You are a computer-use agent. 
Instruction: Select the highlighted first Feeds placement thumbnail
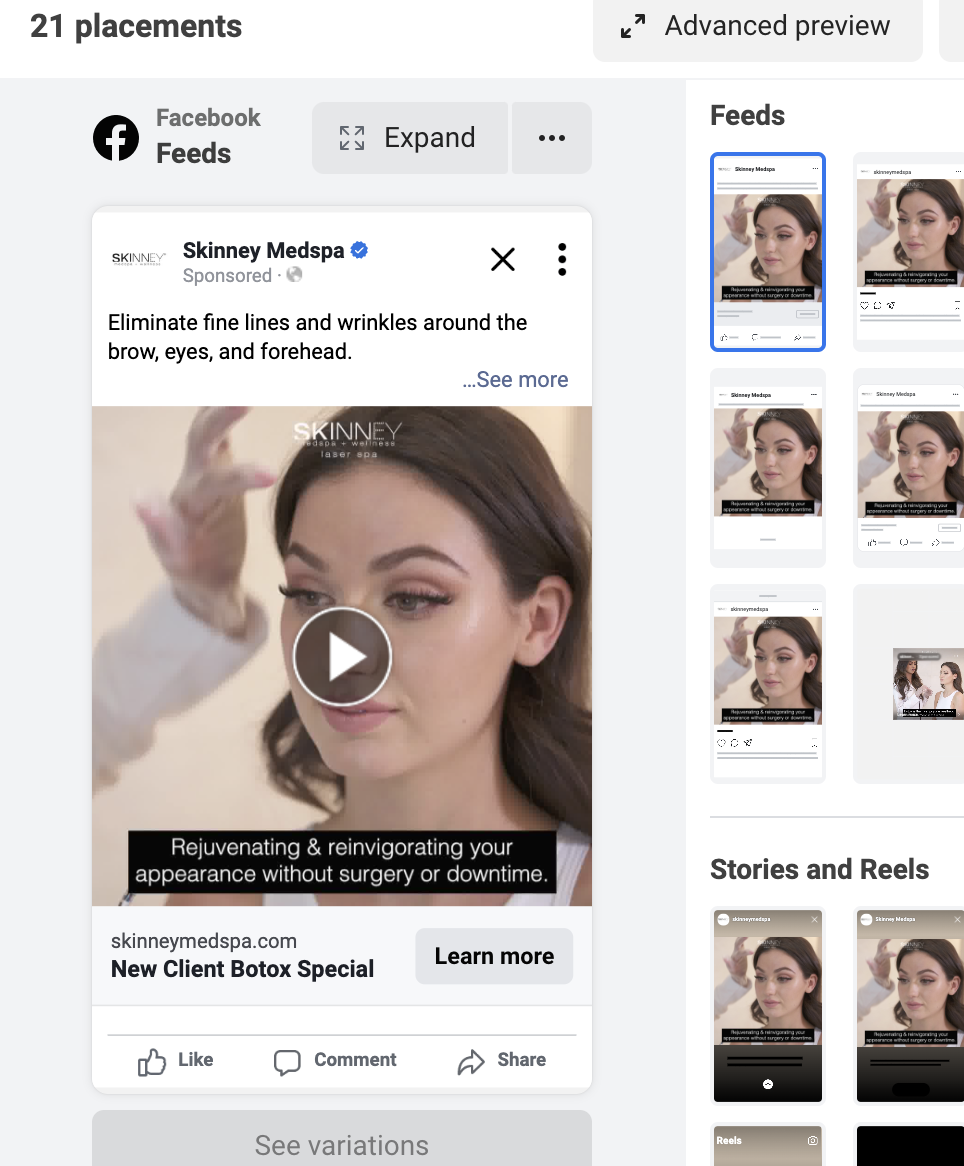coord(768,252)
